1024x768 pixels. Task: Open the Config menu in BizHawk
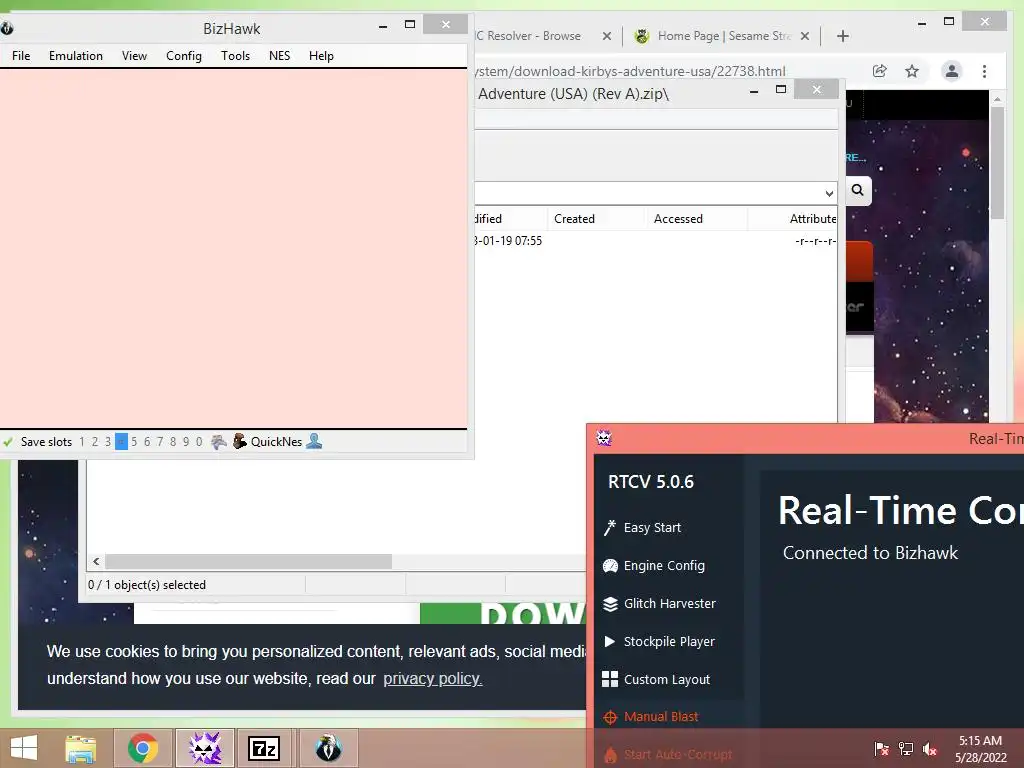click(x=184, y=56)
